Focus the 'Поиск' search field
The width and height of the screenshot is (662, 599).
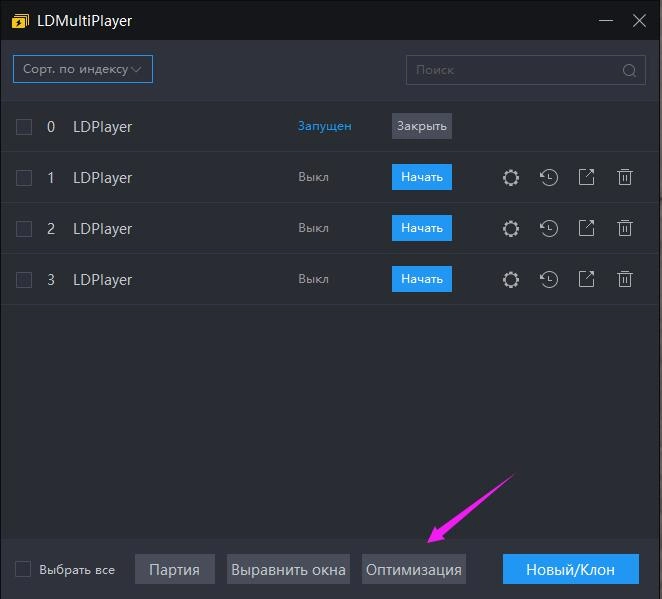pyautogui.click(x=512, y=70)
